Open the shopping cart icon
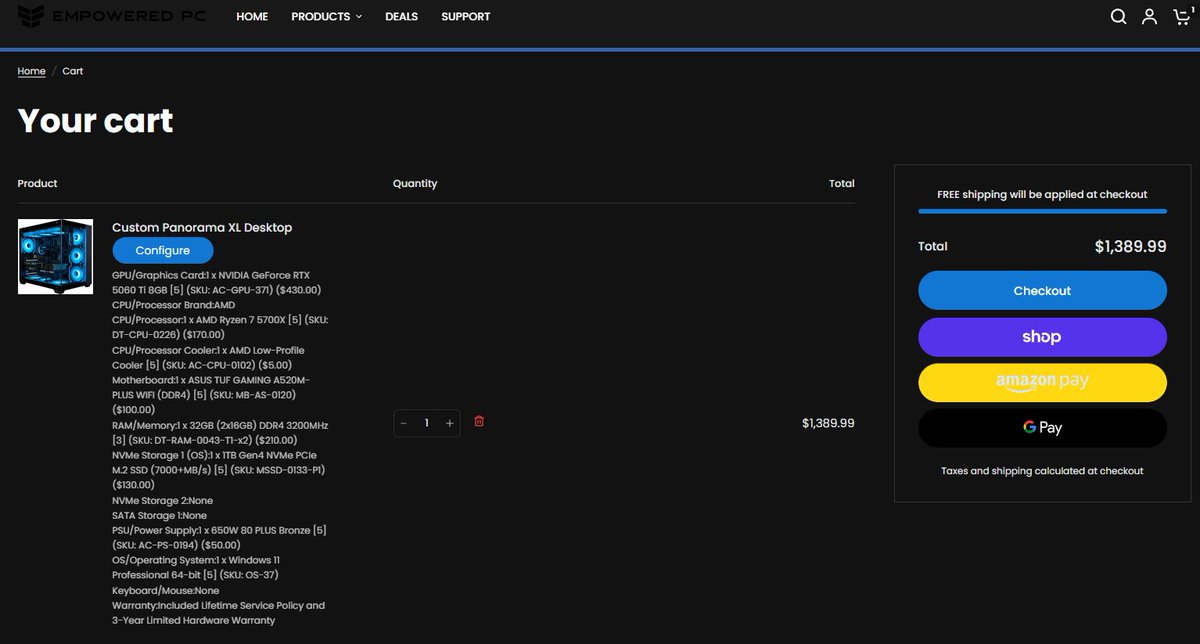This screenshot has height=644, width=1200. [1182, 16]
